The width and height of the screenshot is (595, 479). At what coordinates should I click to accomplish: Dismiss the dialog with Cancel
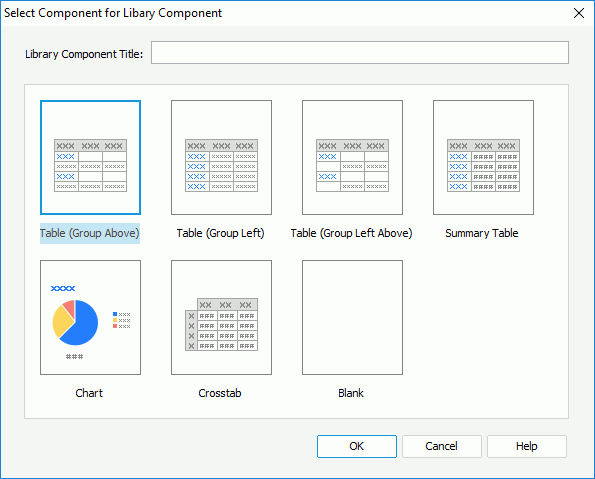point(442,446)
